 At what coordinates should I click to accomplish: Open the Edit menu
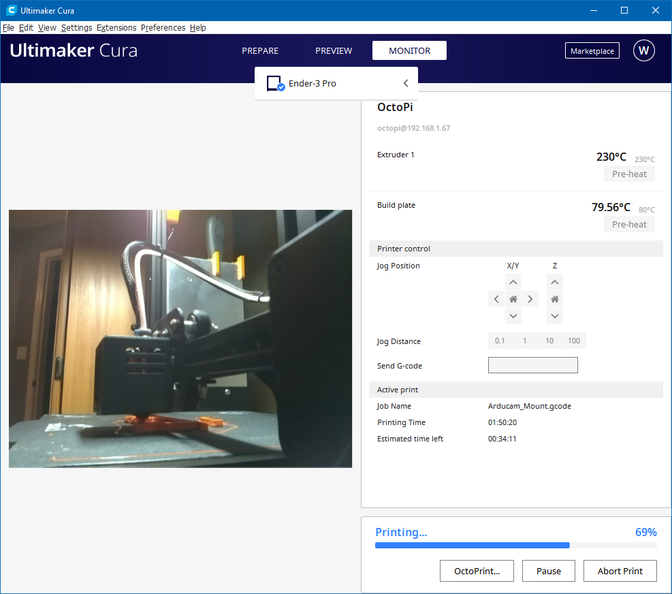coord(26,28)
